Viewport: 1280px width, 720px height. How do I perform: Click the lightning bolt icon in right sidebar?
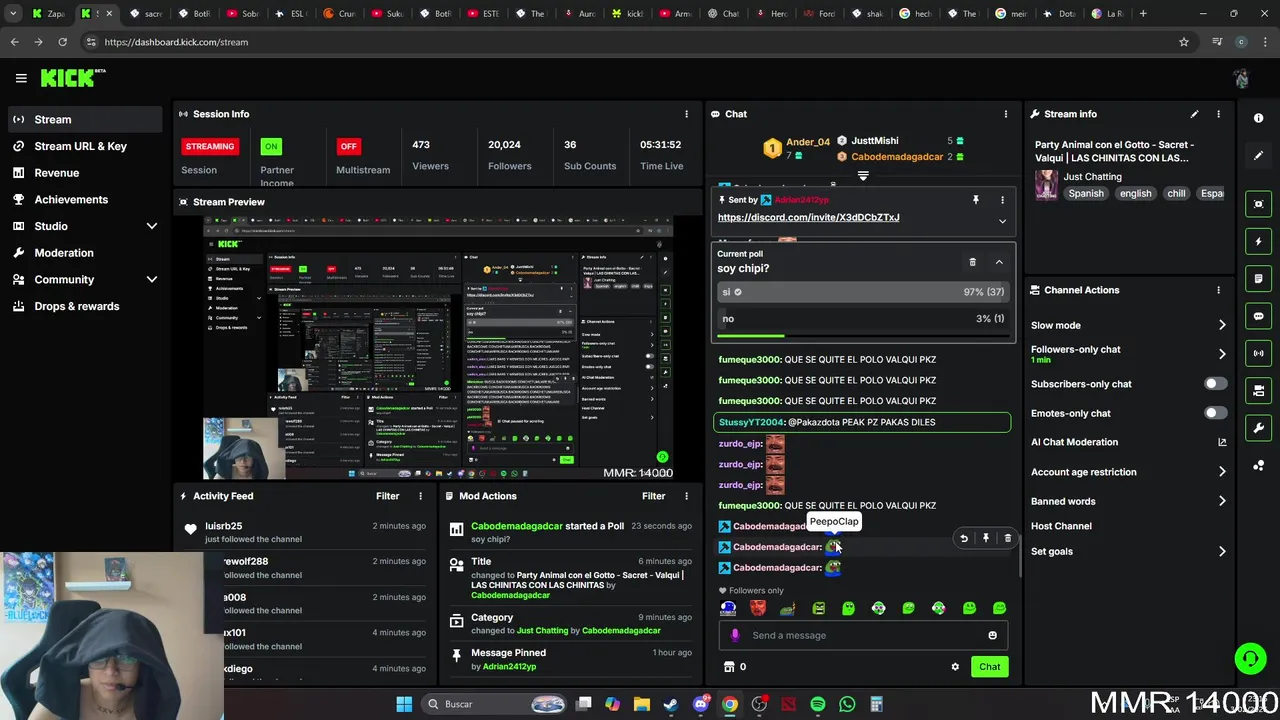click(x=1258, y=241)
